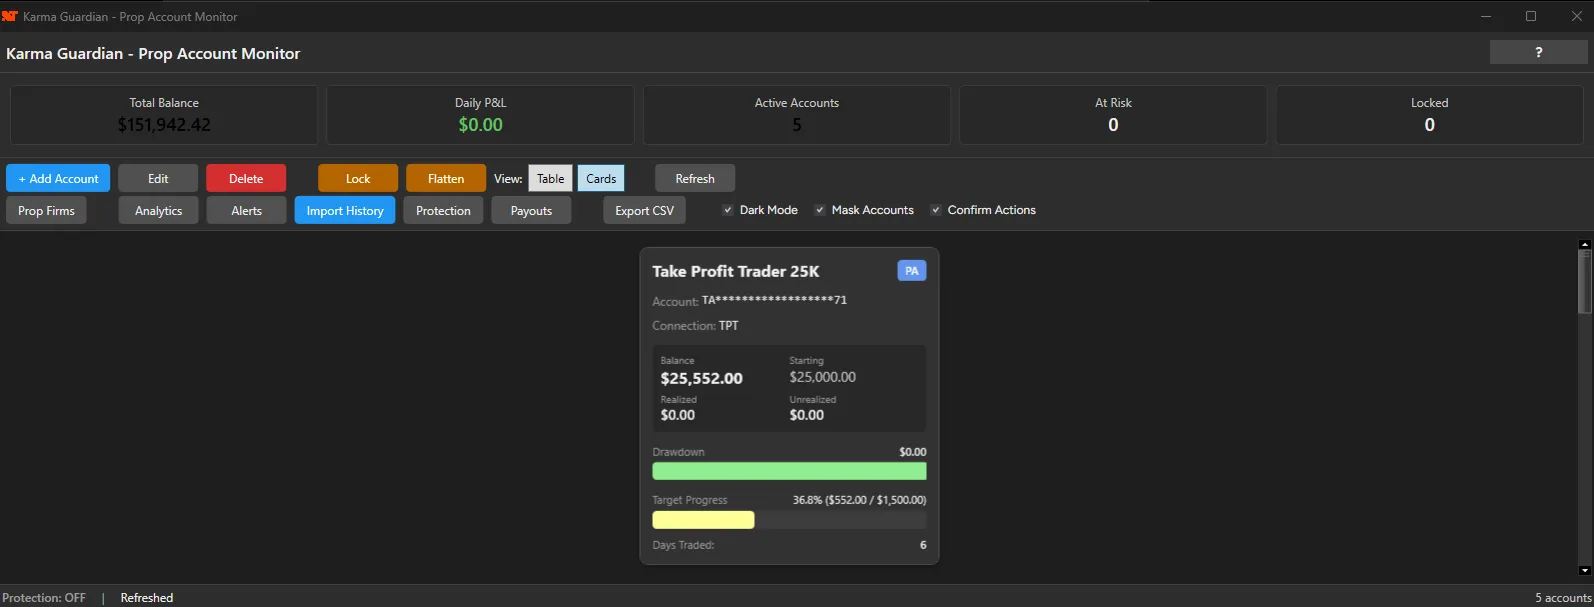Close the Karma Guardian window
The width and height of the screenshot is (1594, 607).
(1576, 16)
